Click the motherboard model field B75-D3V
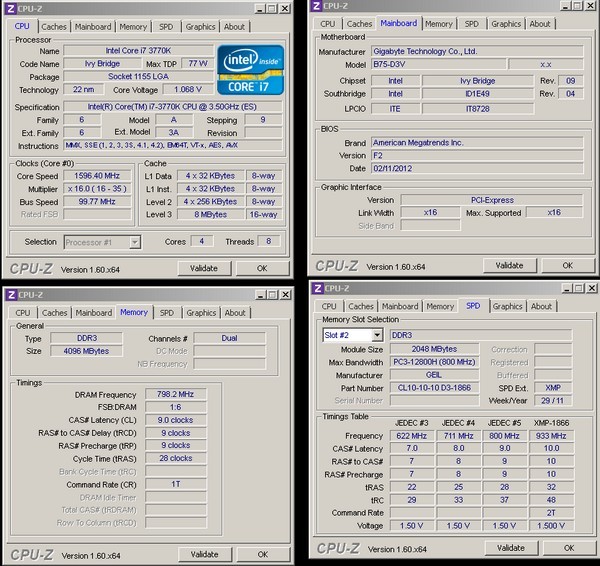Viewport: 600px width, 566px height. (439, 64)
